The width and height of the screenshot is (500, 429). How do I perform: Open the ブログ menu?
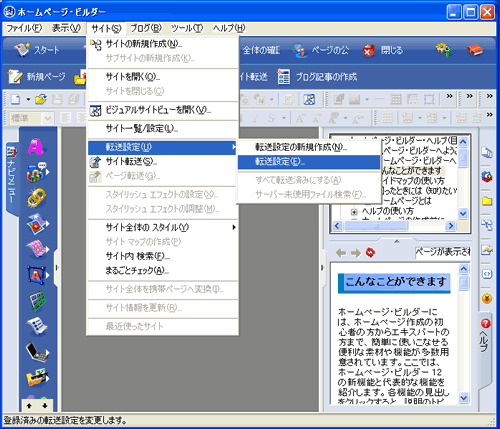tap(146, 29)
